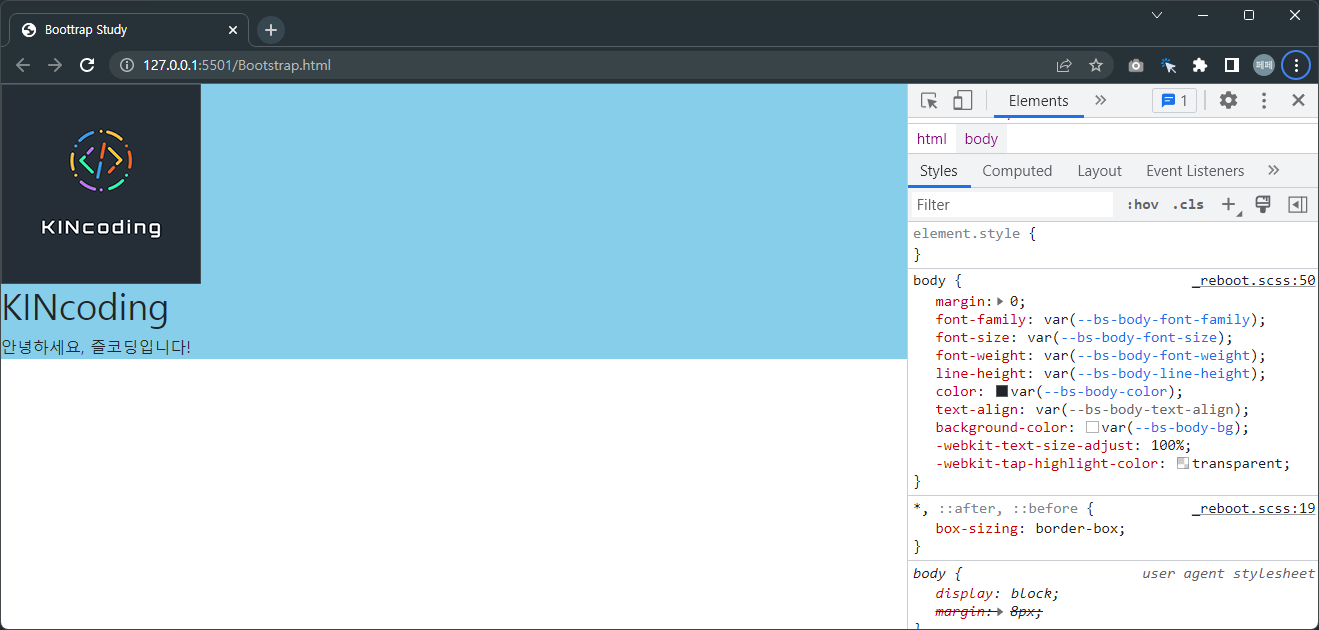
Task: Toggle element state with :hov
Action: 1141,204
